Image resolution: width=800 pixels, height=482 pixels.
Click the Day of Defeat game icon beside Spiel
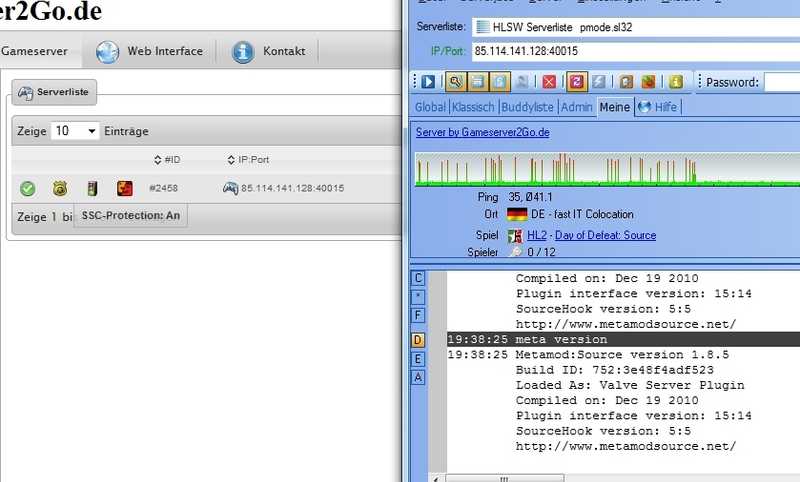click(515, 236)
